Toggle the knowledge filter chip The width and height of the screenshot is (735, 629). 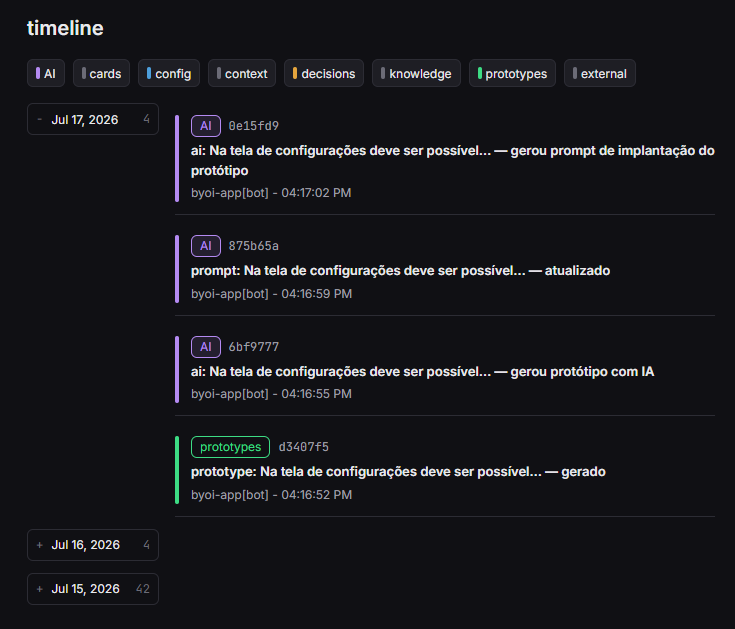(x=416, y=74)
